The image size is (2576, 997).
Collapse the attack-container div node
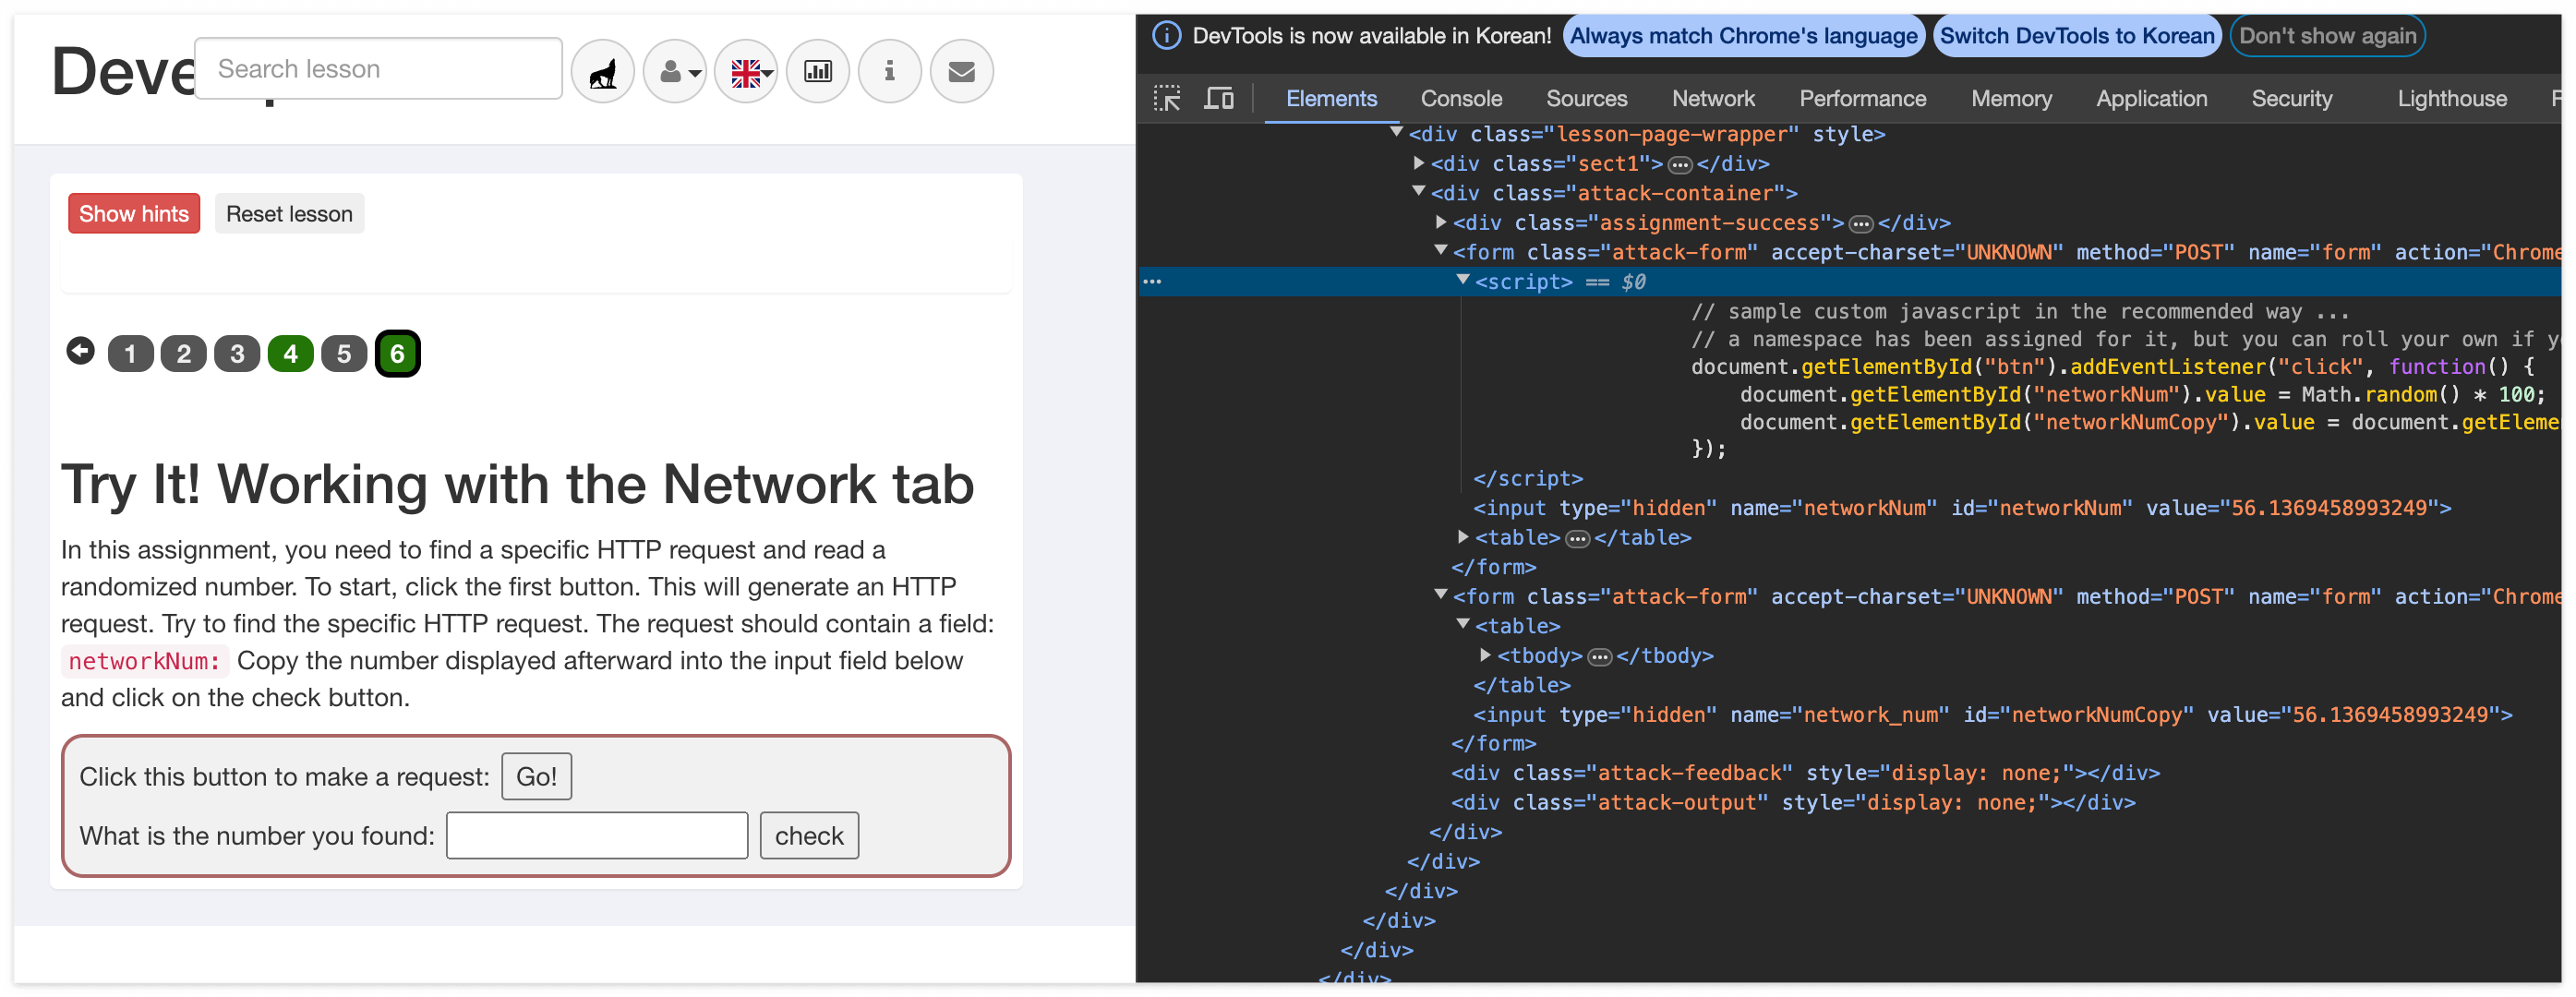[1418, 192]
